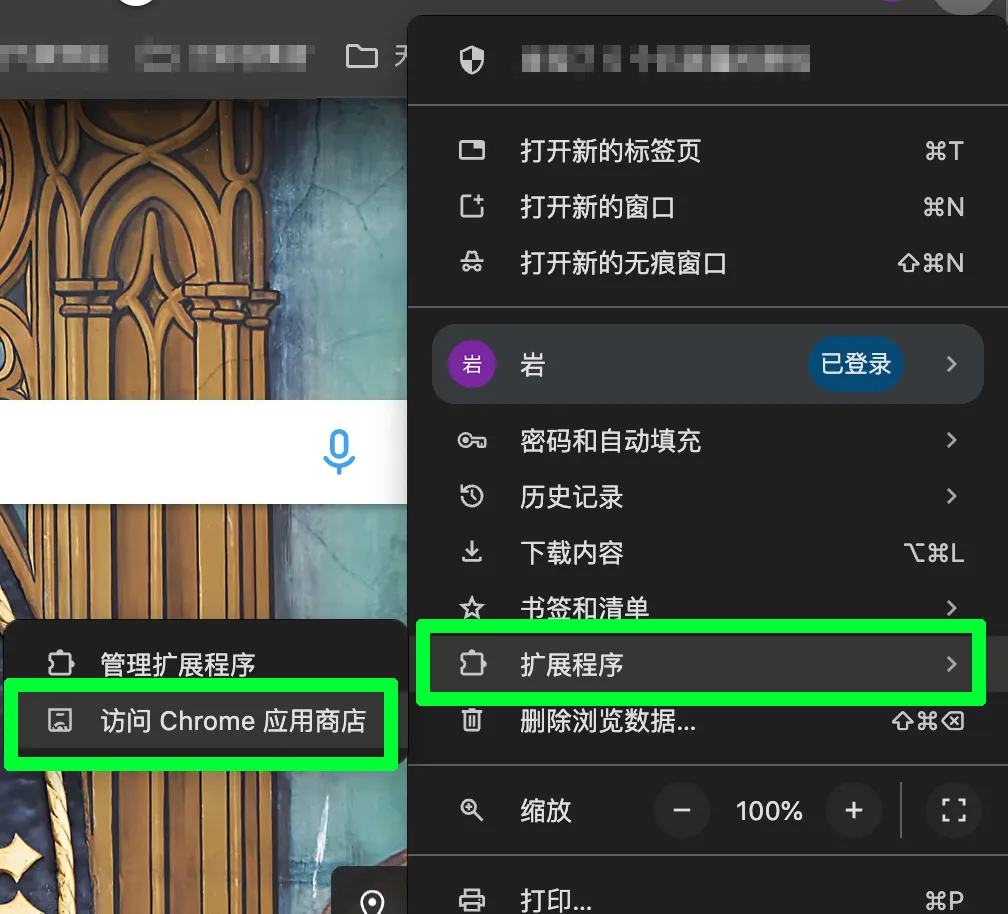Click the purple 岩 profile avatar
Image resolution: width=1008 pixels, height=914 pixels.
tap(472, 364)
